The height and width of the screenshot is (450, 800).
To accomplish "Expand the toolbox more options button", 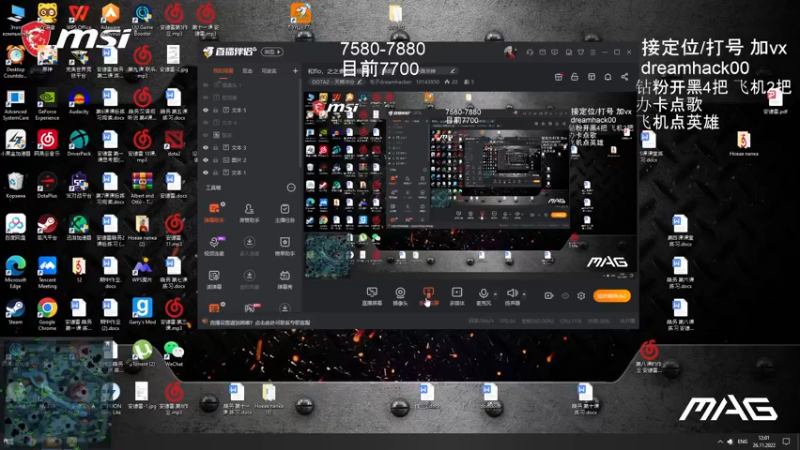I will [x=291, y=188].
